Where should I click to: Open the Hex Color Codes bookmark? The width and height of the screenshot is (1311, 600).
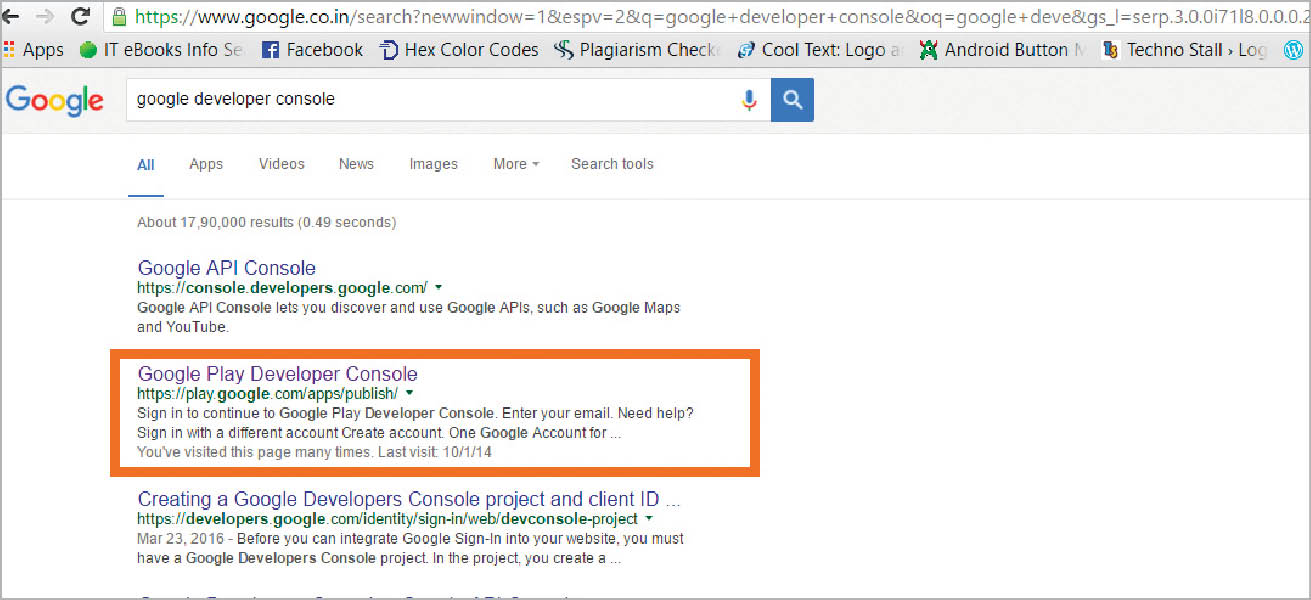coord(459,50)
